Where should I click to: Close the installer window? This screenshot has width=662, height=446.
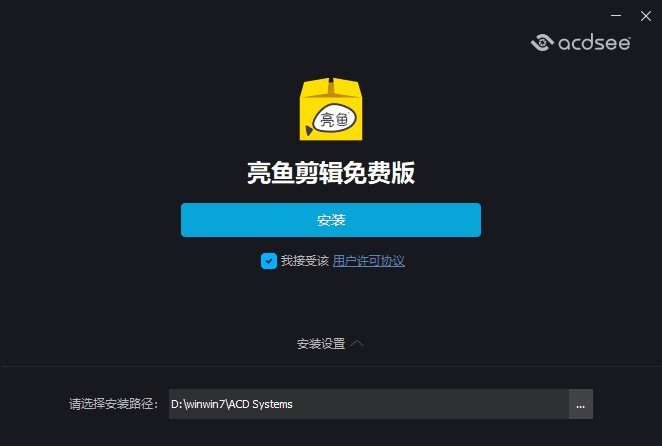click(x=646, y=16)
